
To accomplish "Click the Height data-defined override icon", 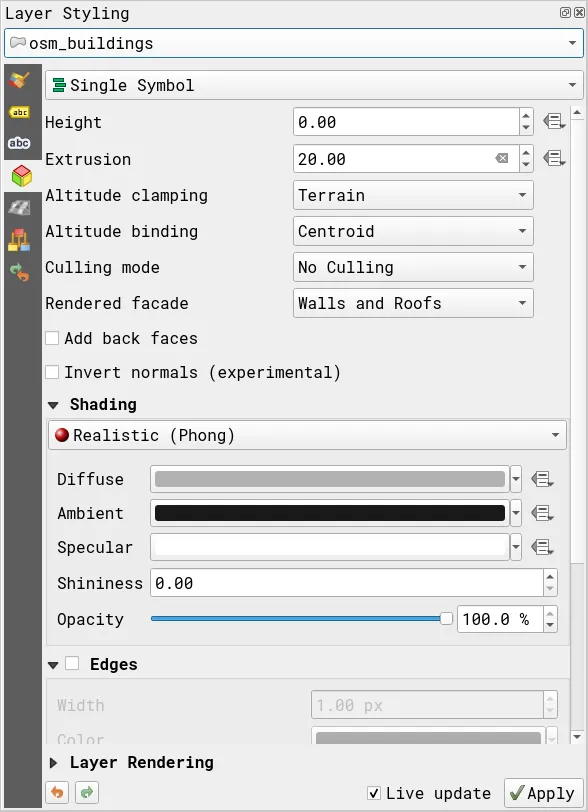I will click(554, 122).
